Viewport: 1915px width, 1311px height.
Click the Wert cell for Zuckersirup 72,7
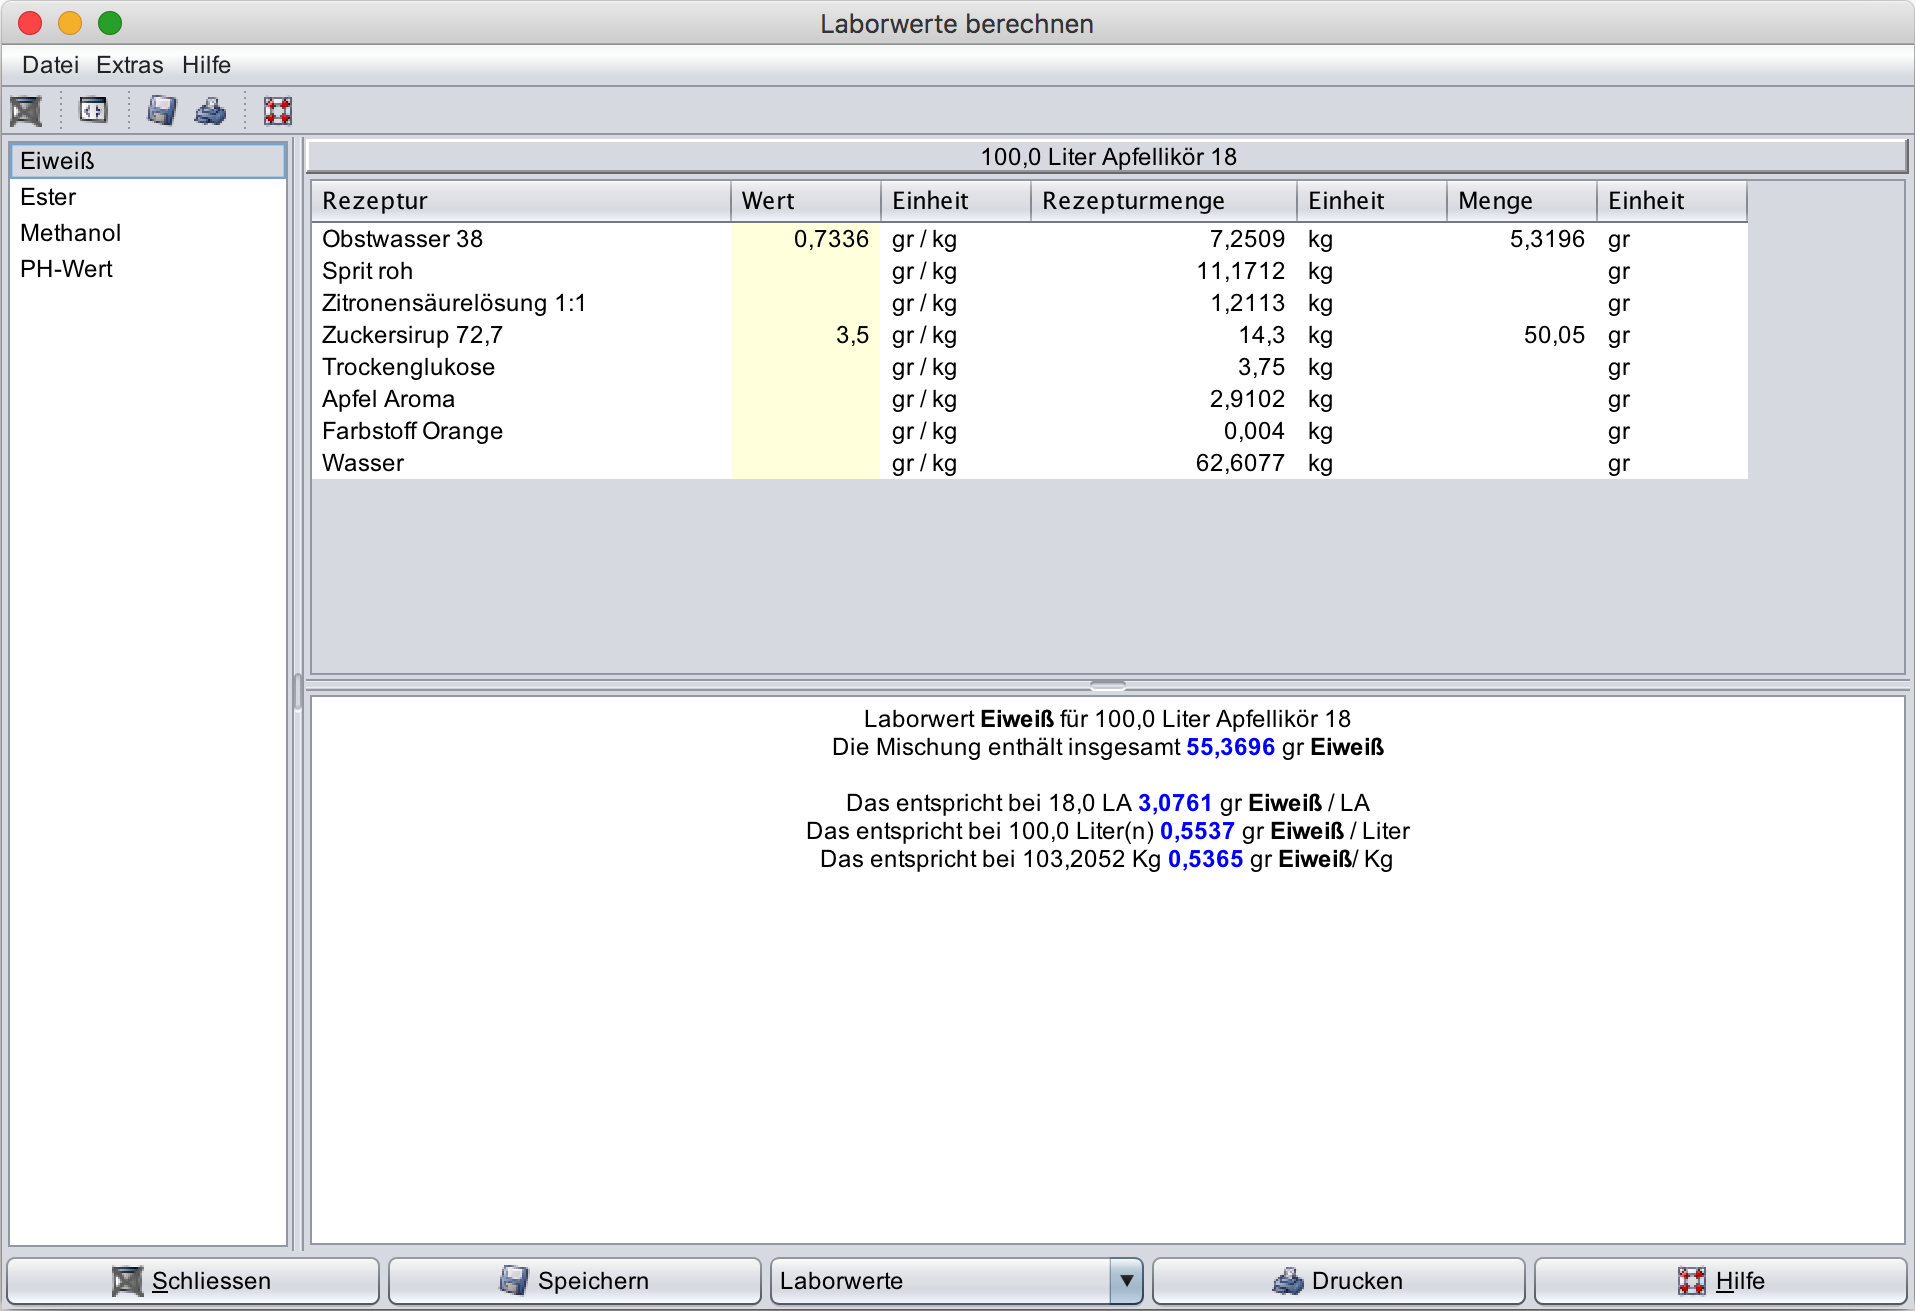(805, 335)
